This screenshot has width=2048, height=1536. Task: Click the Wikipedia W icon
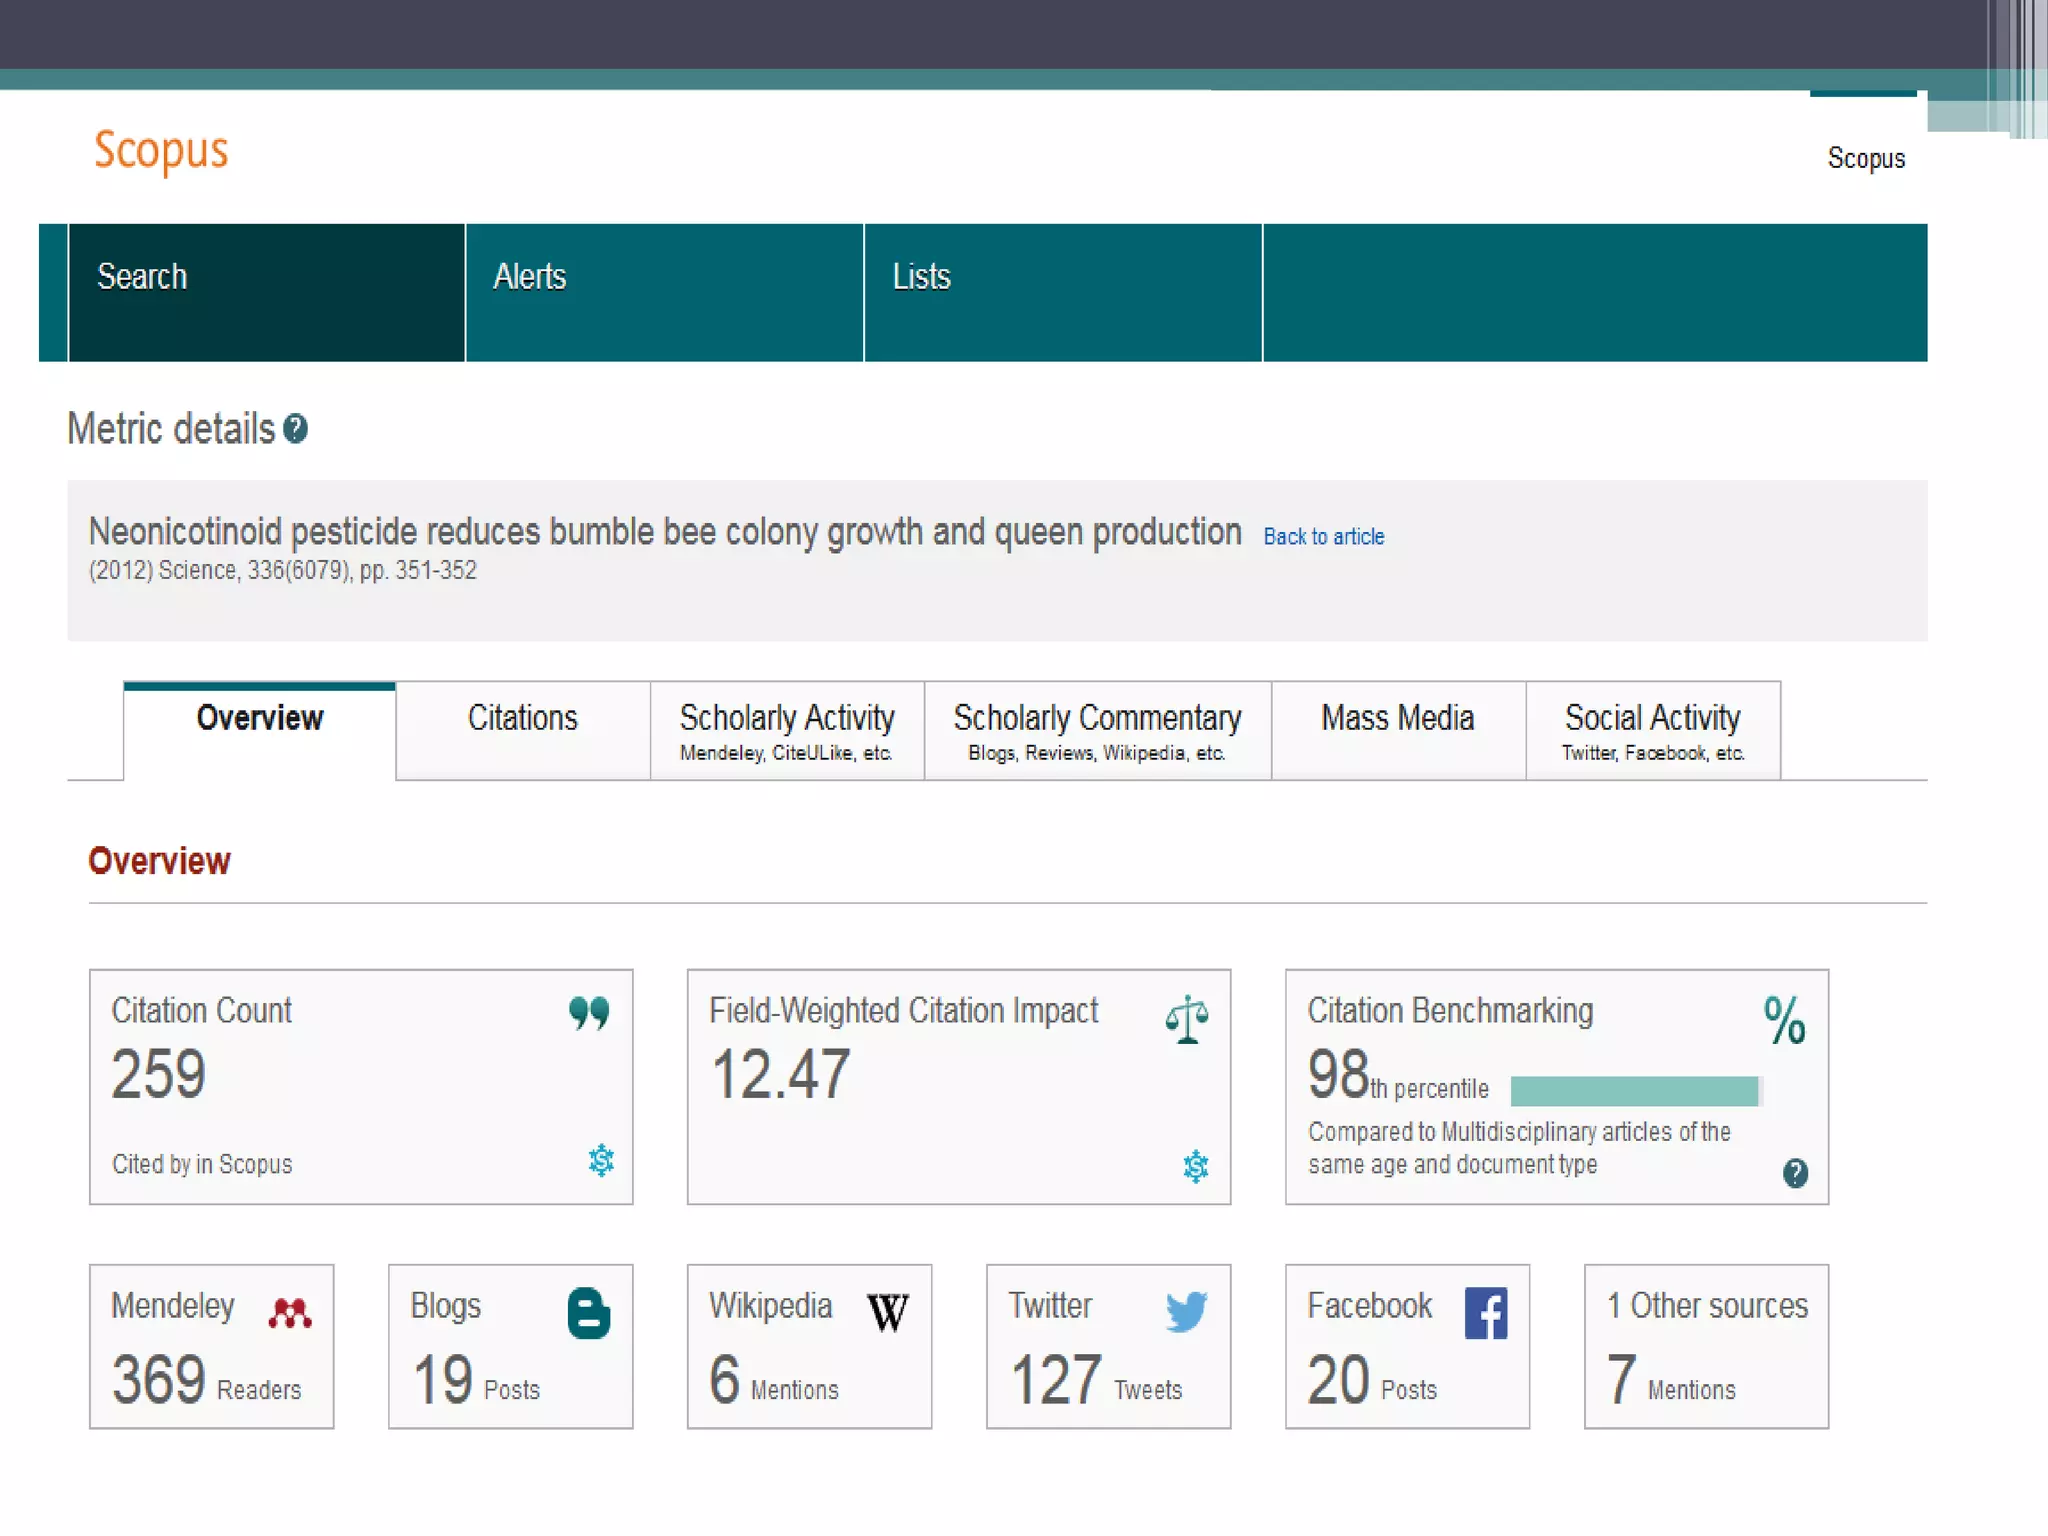point(888,1313)
